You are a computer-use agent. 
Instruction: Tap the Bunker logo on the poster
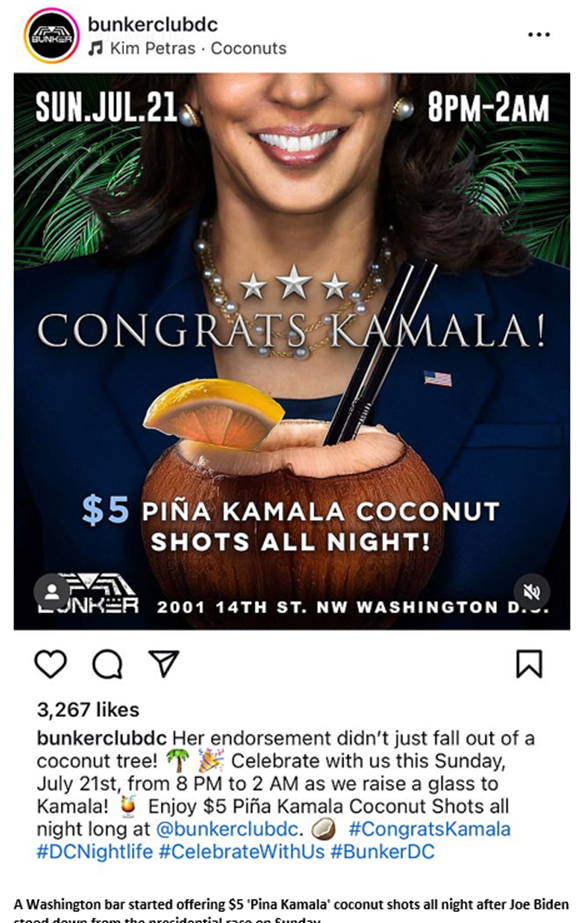88,593
